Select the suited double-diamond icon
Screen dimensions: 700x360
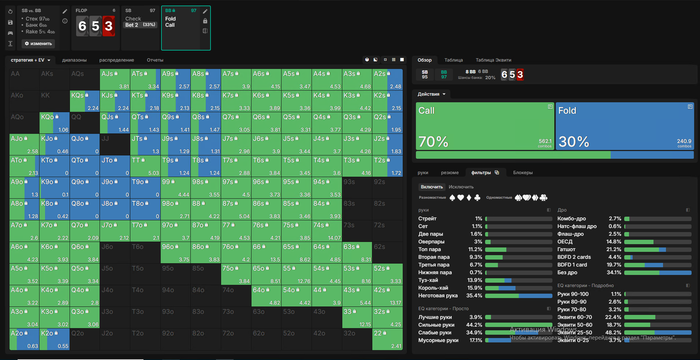point(535,197)
